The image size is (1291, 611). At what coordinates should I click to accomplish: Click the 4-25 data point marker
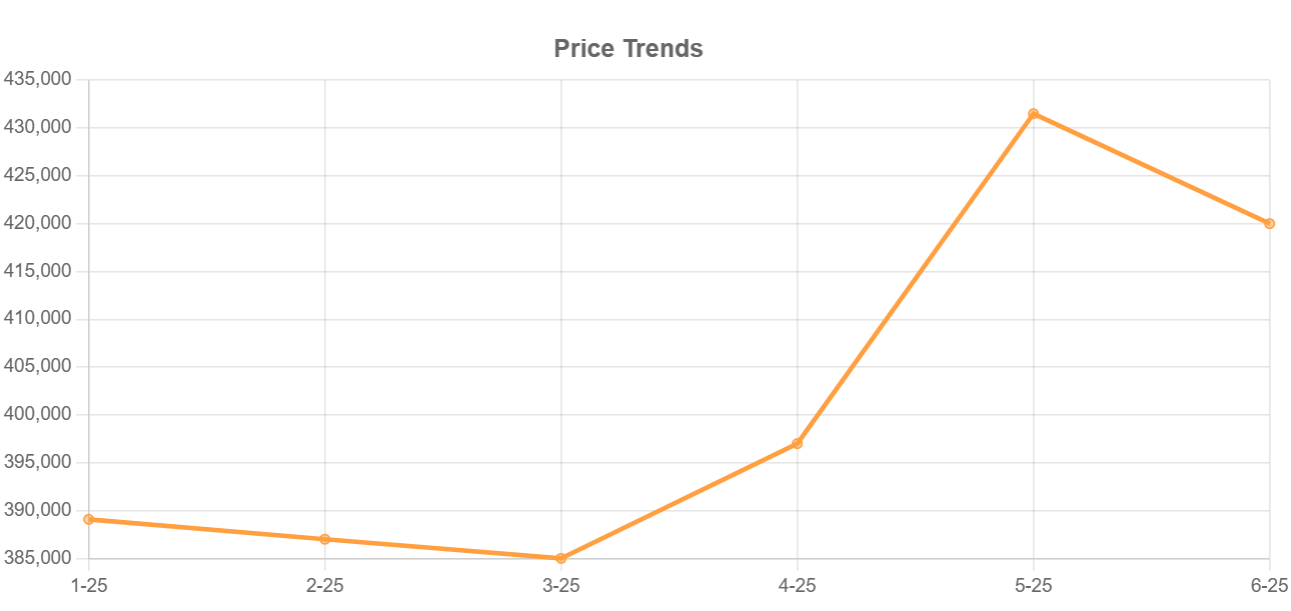[797, 443]
